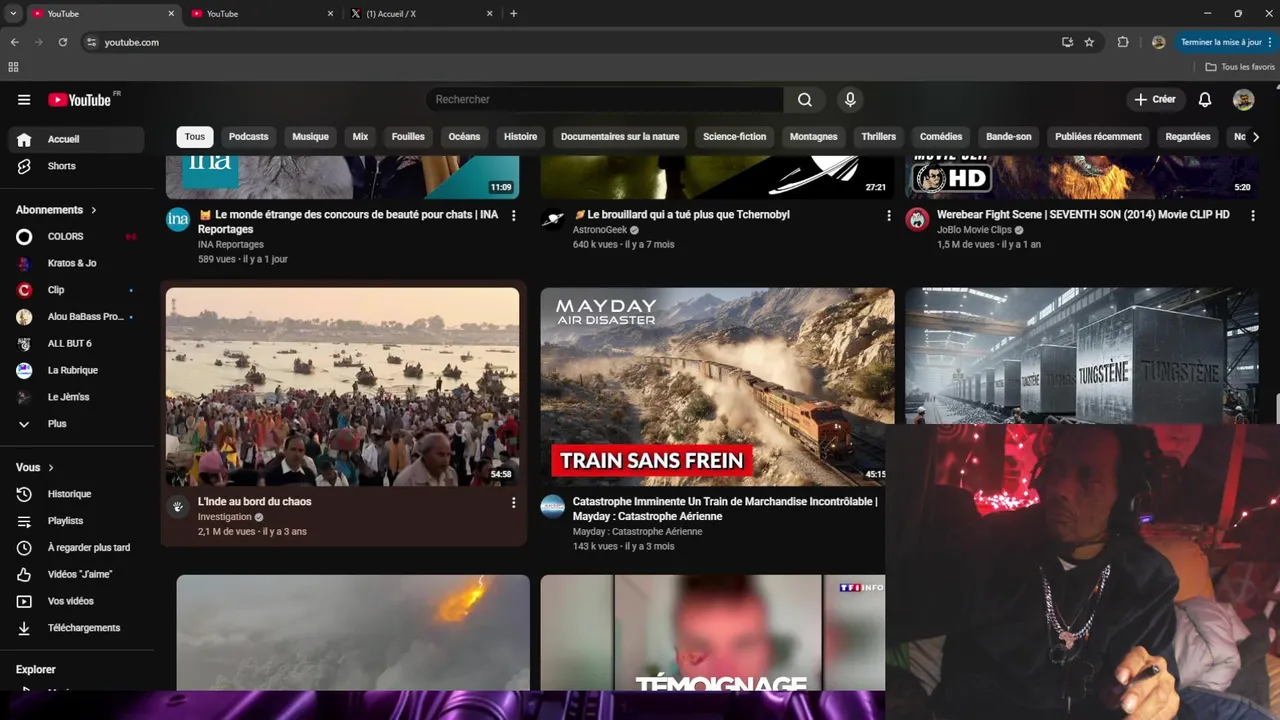Open a new browser tab
The height and width of the screenshot is (720, 1280).
[514, 14]
